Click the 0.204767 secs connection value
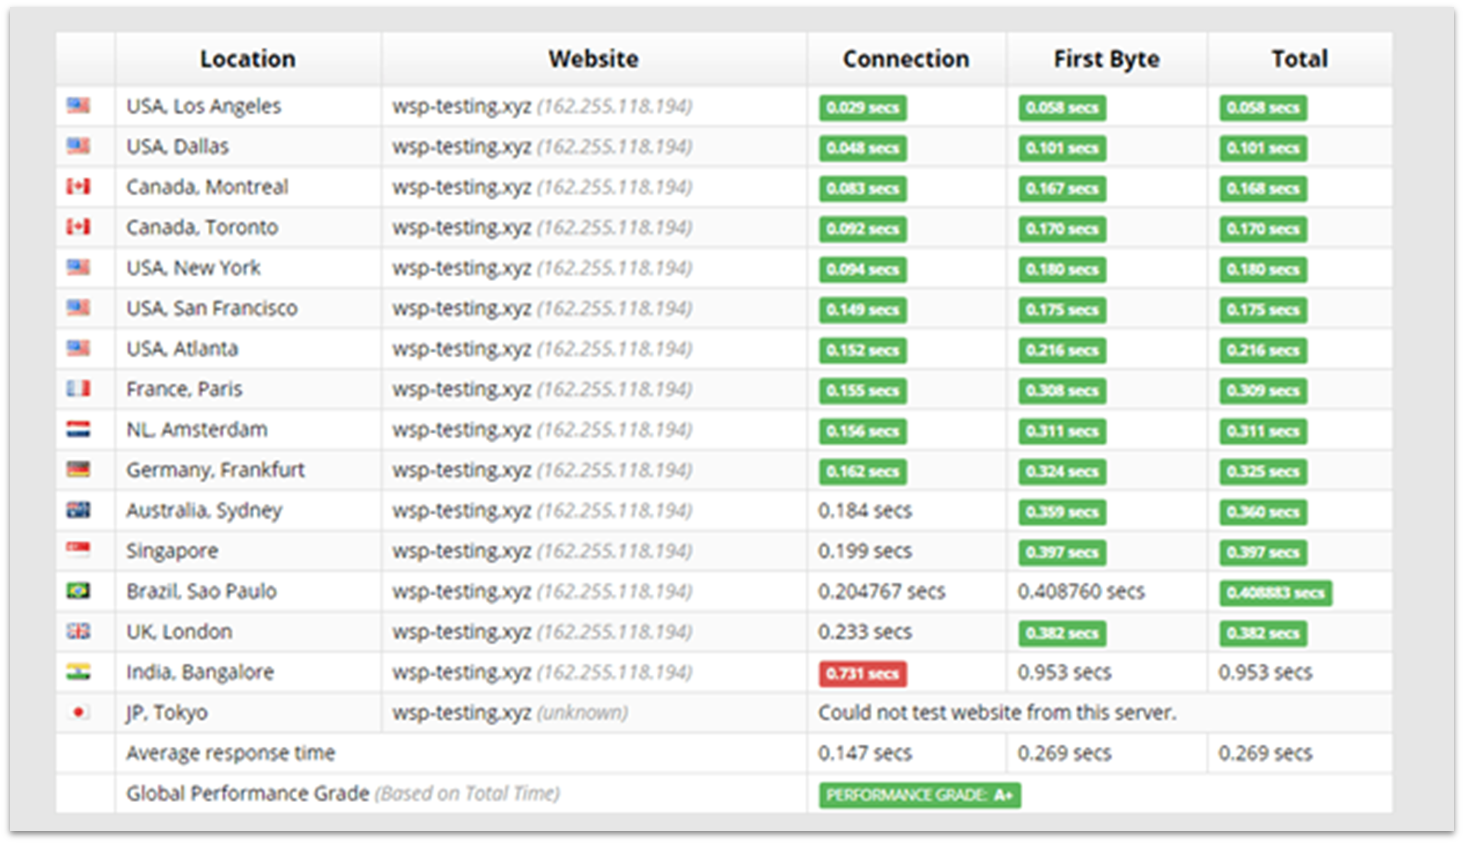Screen dimensions: 1464x844 (881, 591)
